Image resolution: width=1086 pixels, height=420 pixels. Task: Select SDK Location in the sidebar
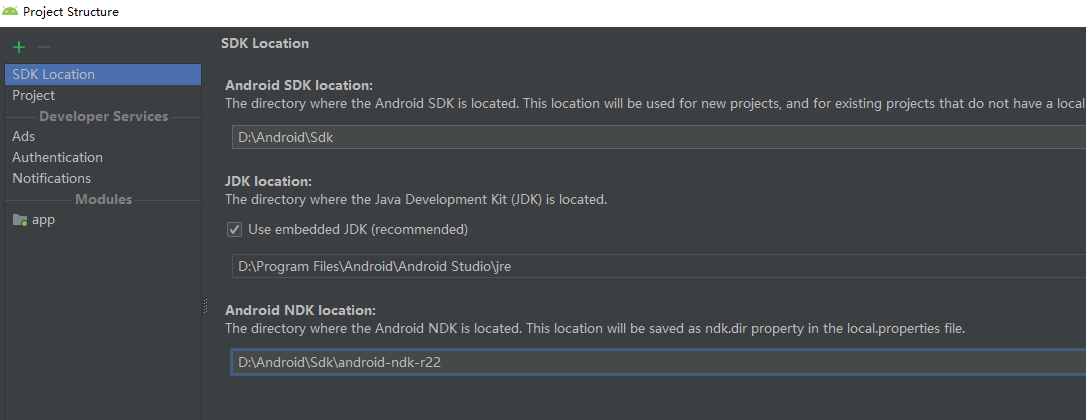click(x=54, y=74)
